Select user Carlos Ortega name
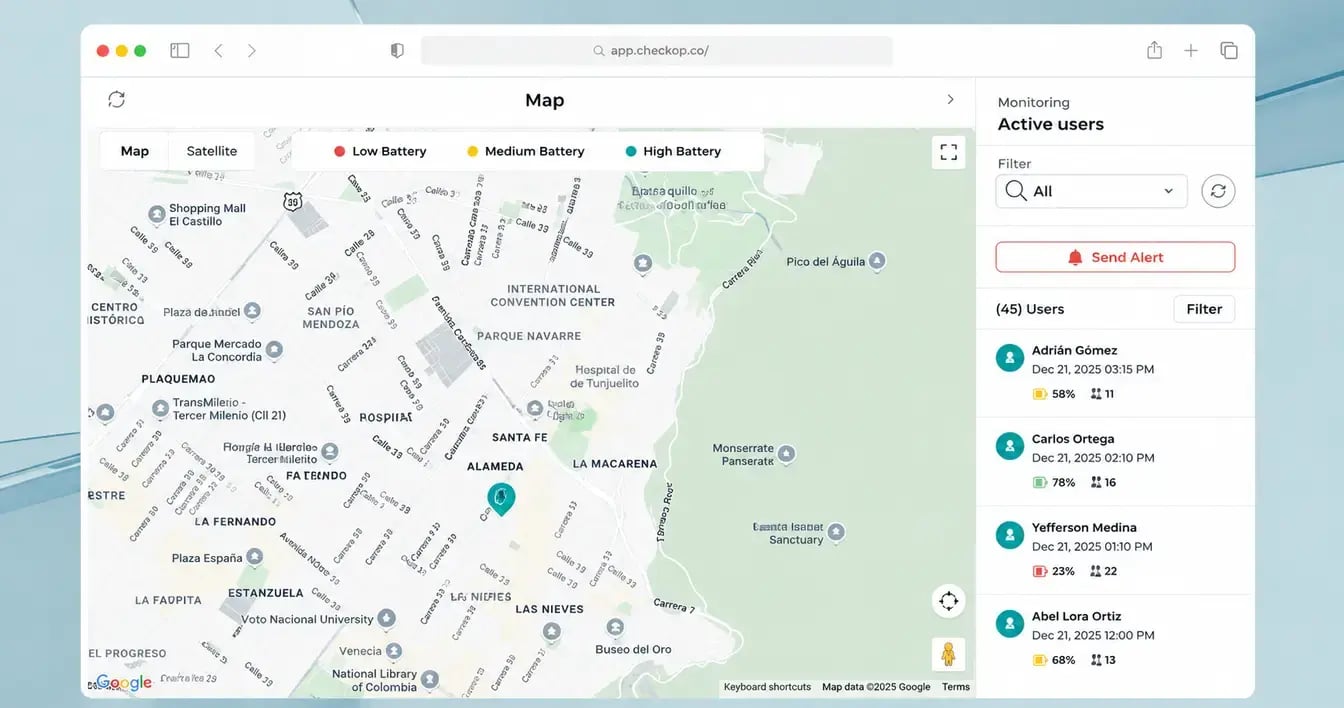 click(1073, 439)
